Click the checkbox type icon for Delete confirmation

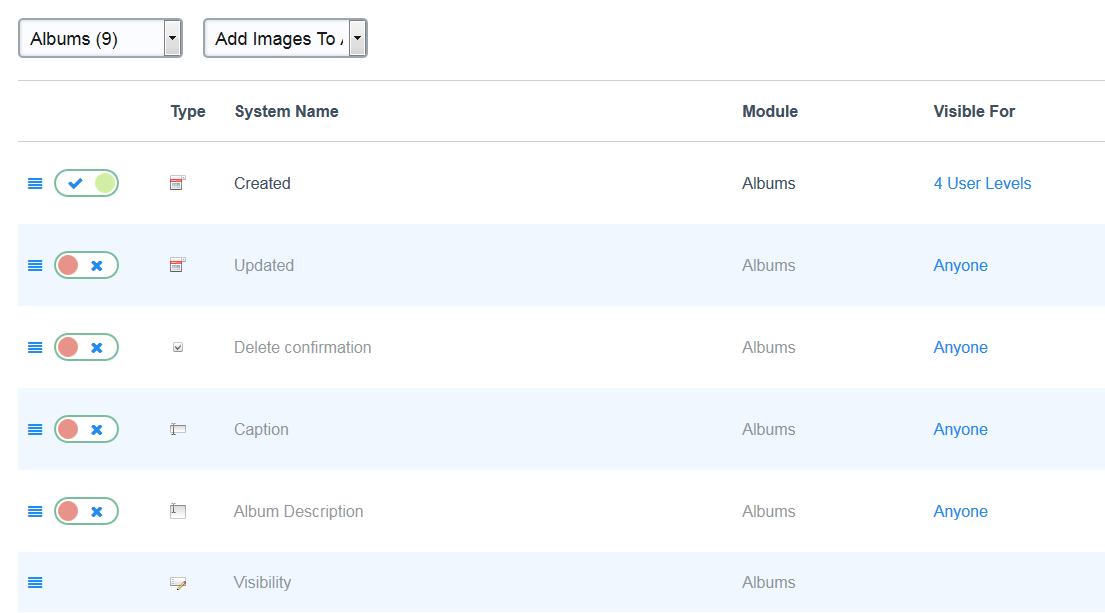pos(178,348)
